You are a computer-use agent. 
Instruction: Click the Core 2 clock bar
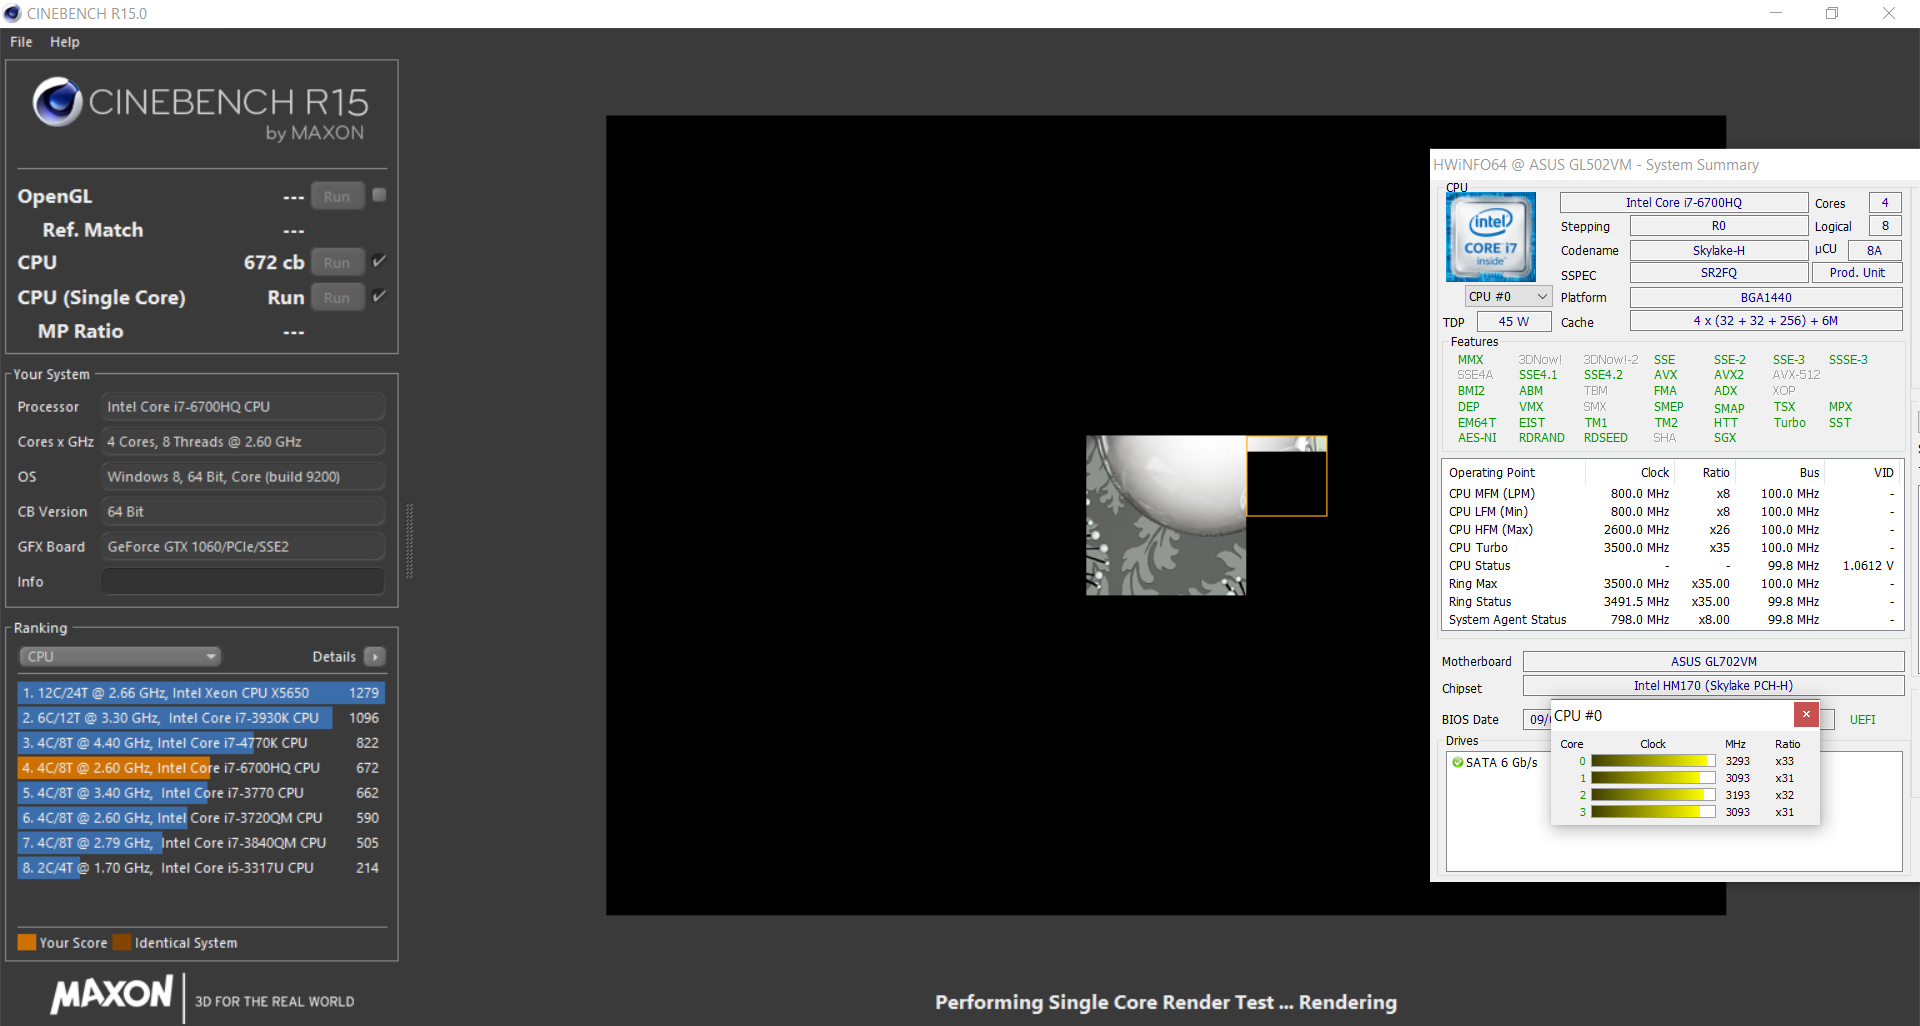coord(1652,795)
